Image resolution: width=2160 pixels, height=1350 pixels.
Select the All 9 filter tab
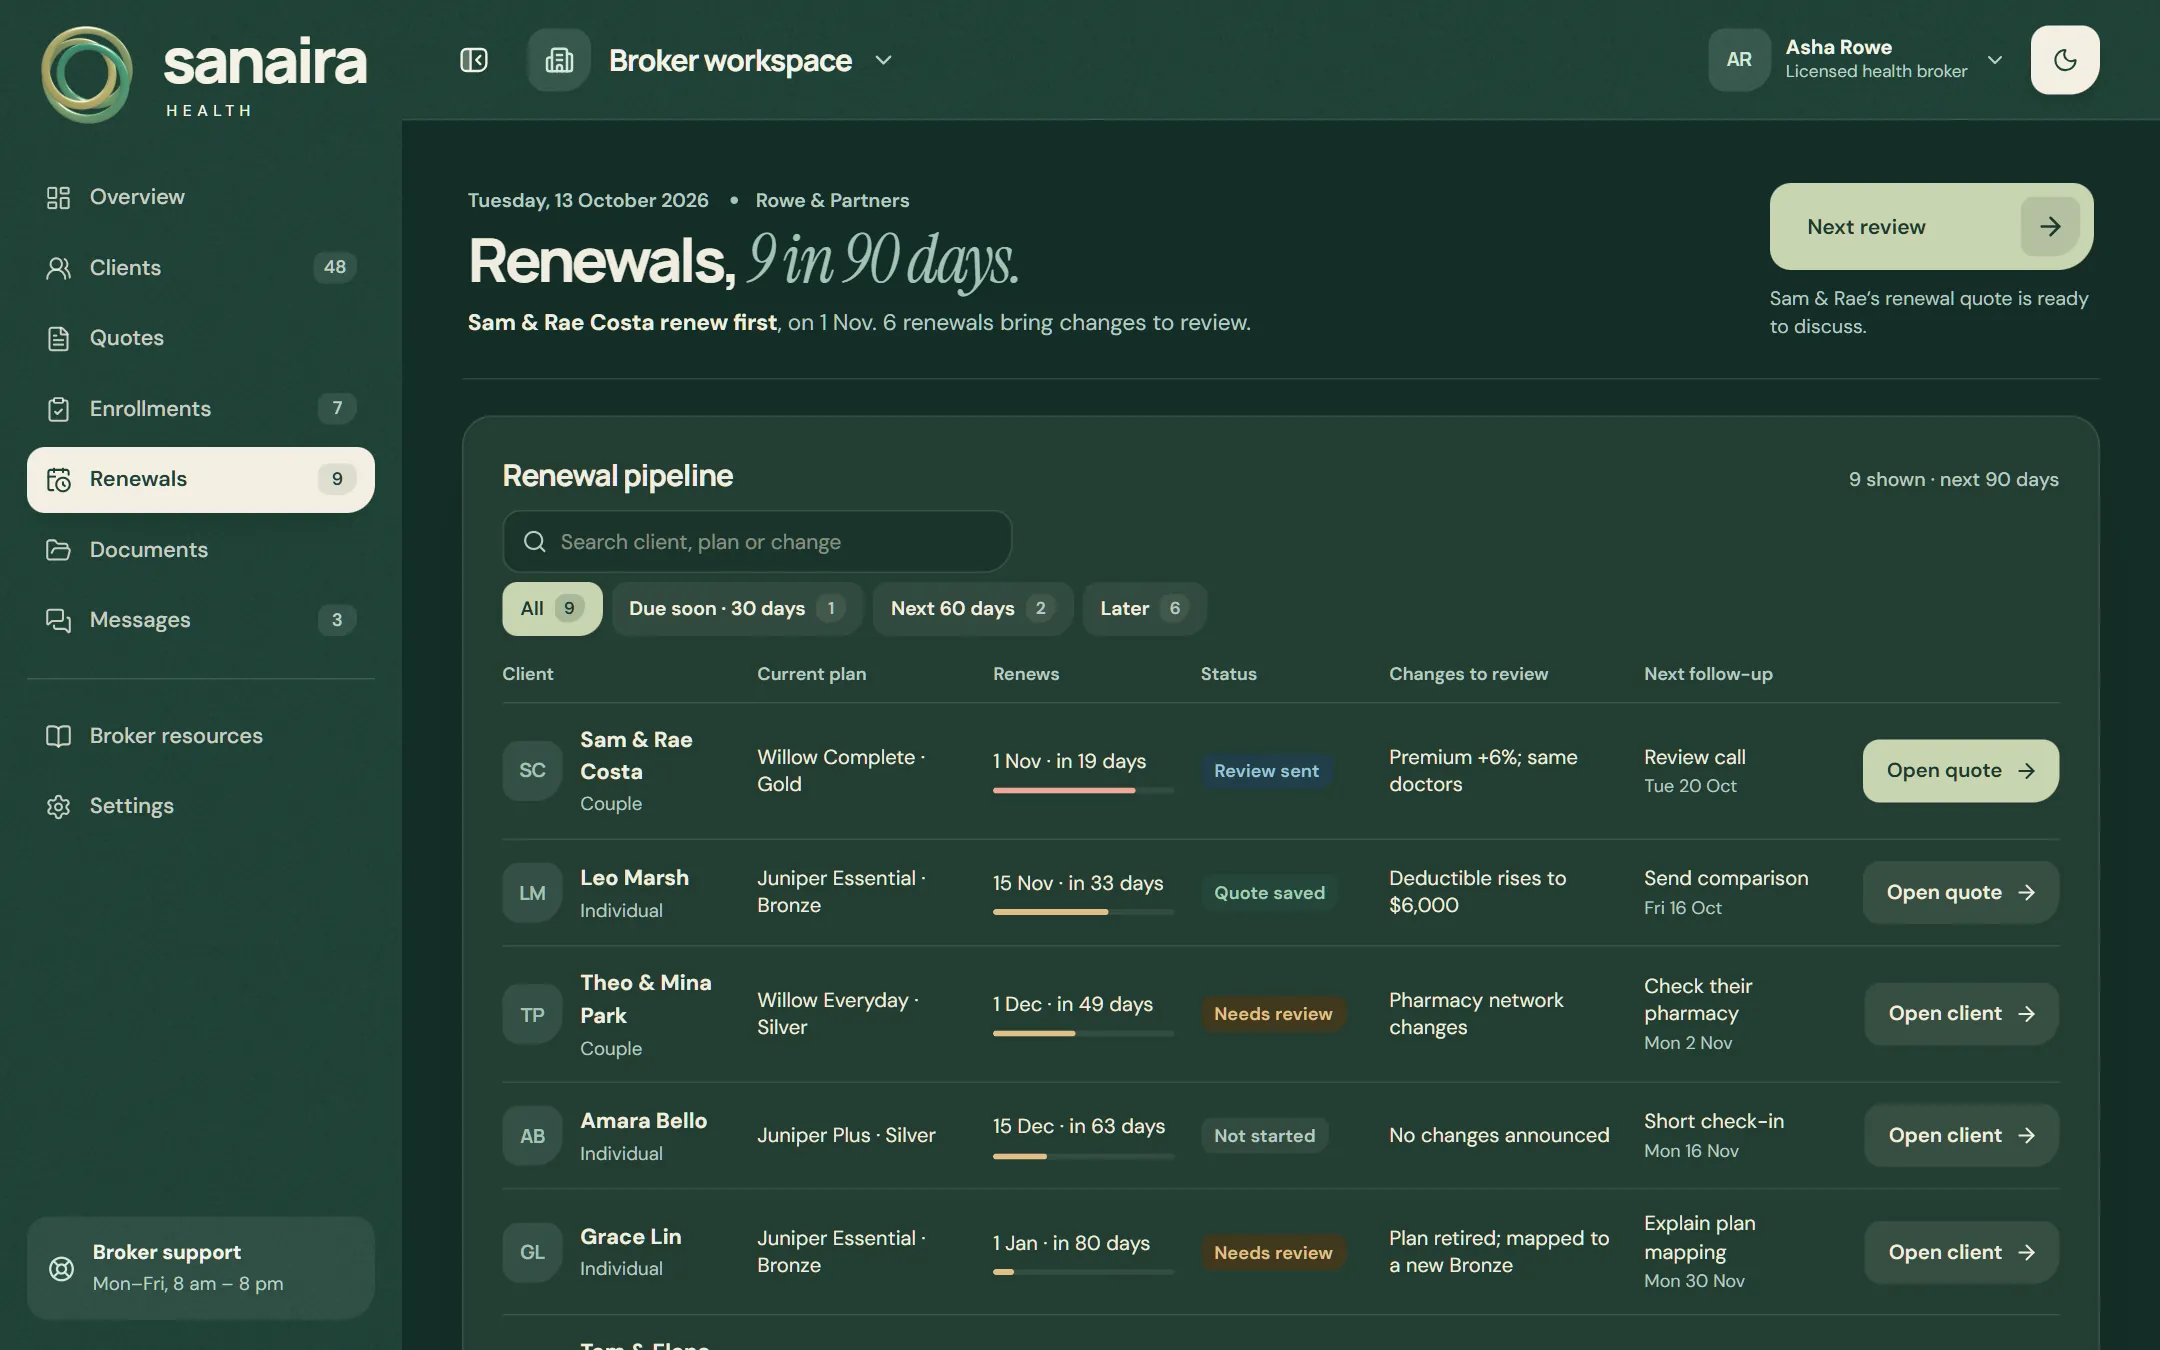tap(552, 608)
